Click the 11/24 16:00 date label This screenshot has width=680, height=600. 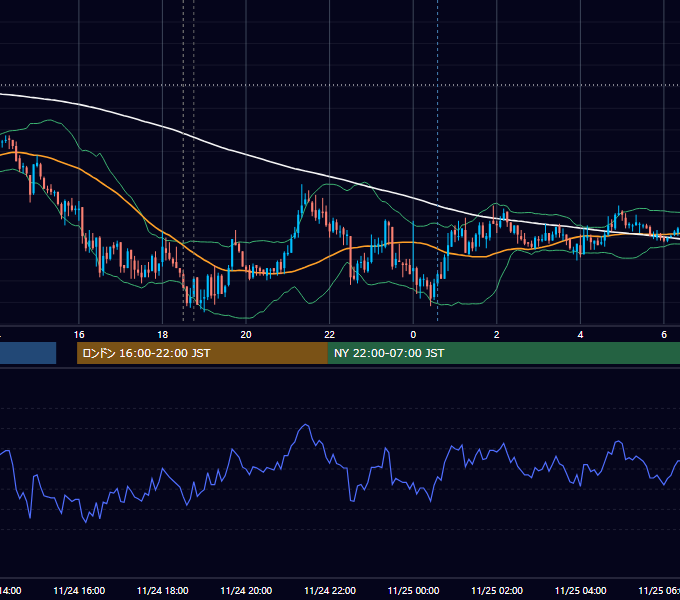pyautogui.click(x=79, y=590)
